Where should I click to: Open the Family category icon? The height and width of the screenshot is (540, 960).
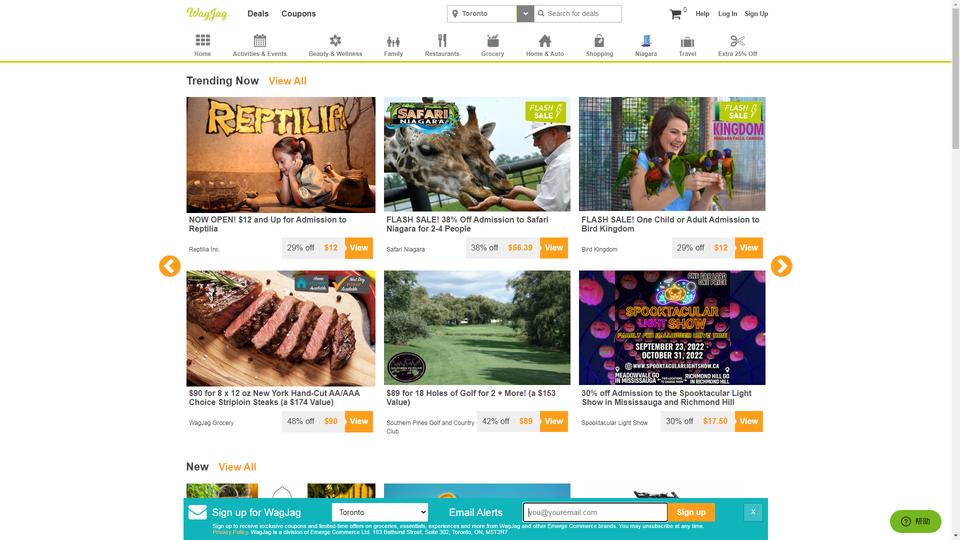click(393, 41)
